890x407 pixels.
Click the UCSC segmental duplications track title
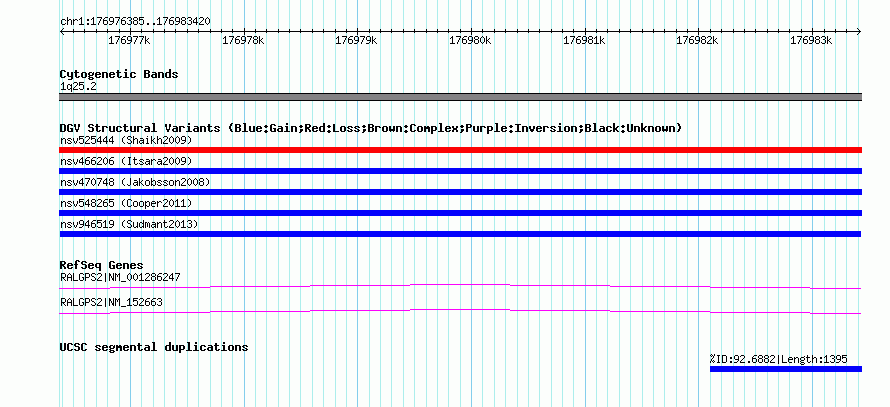coord(154,347)
